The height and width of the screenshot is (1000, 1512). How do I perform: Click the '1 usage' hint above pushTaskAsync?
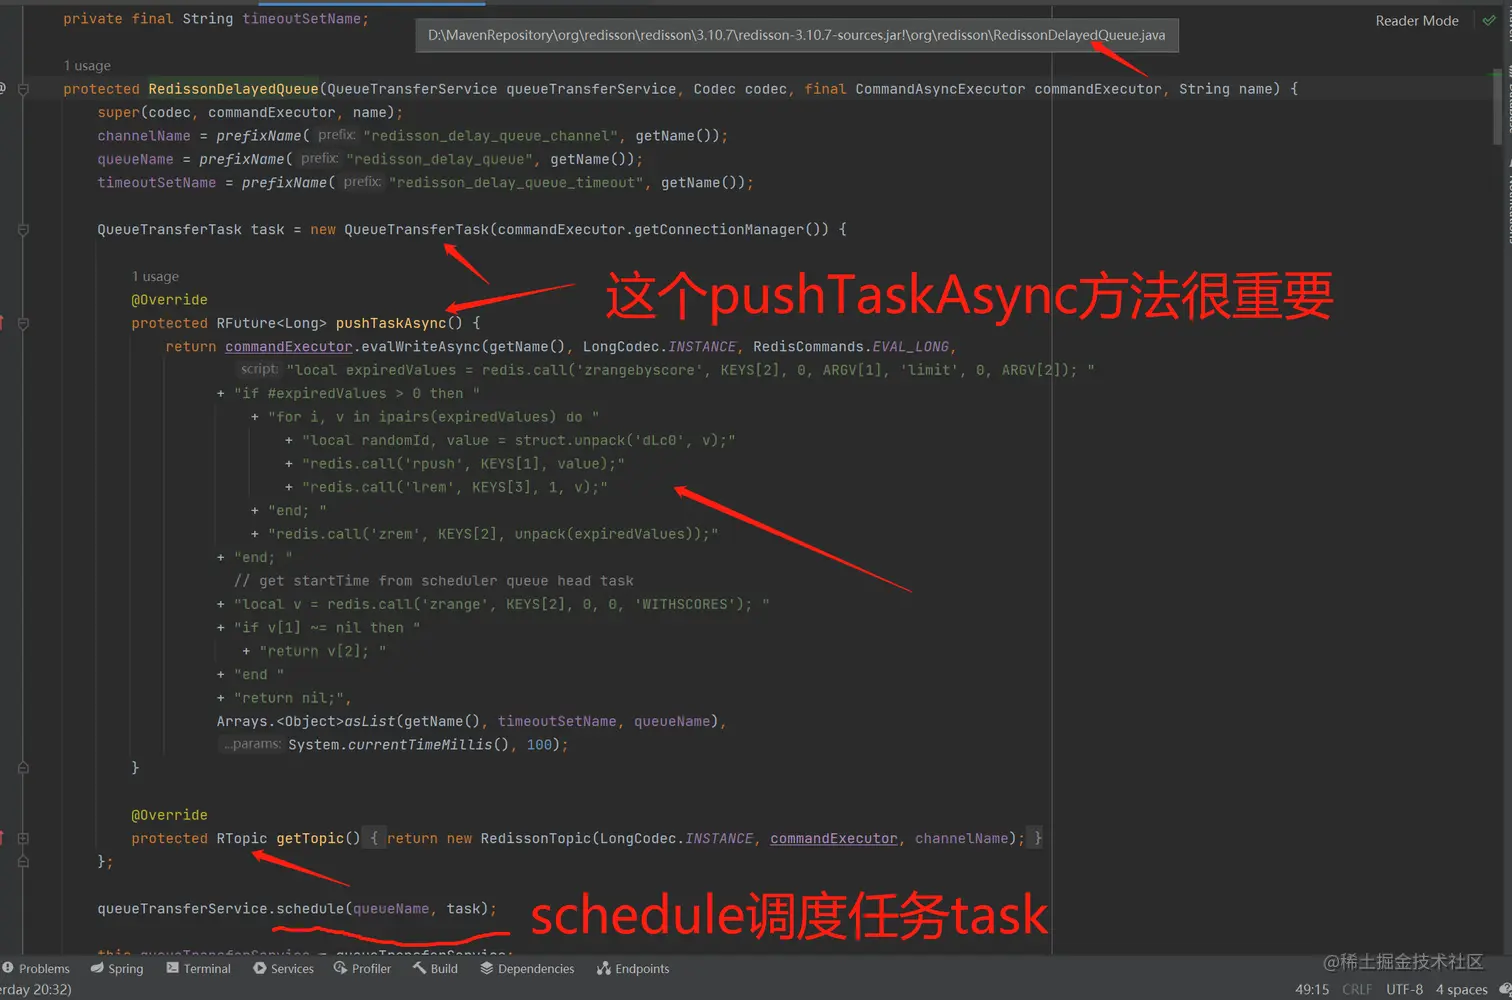(155, 276)
